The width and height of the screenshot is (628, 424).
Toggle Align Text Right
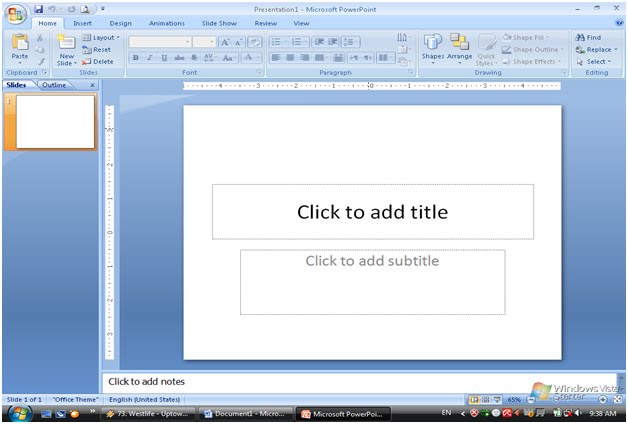click(304, 58)
